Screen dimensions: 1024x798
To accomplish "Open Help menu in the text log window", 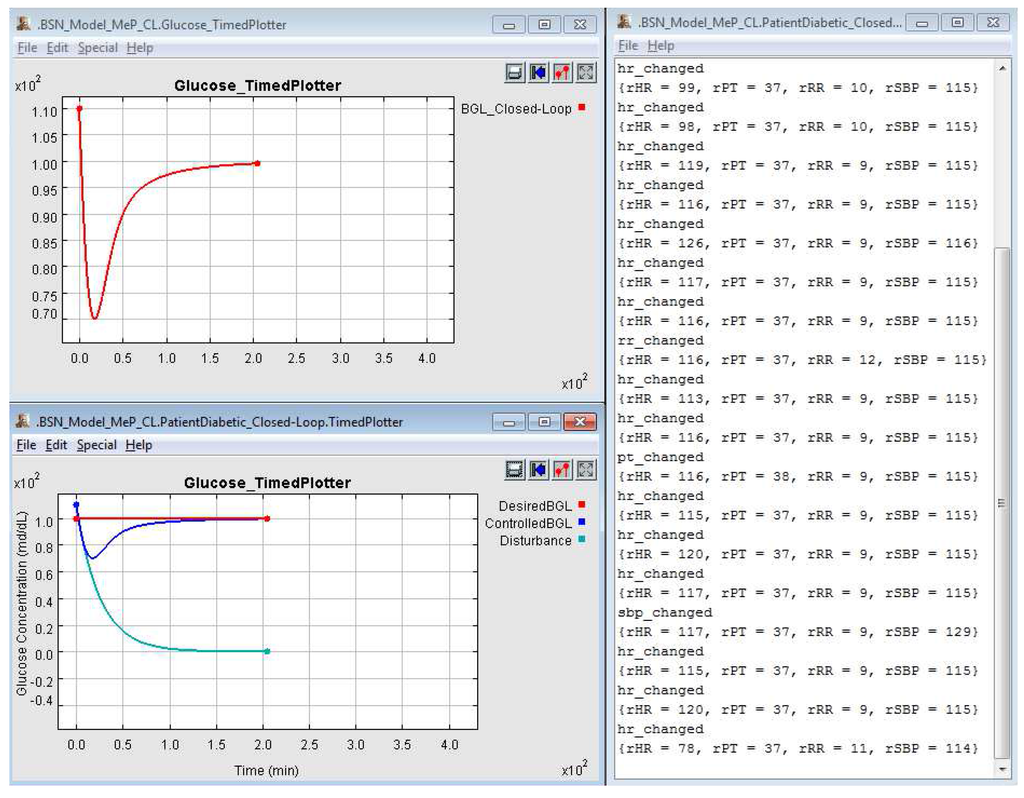I will [660, 45].
